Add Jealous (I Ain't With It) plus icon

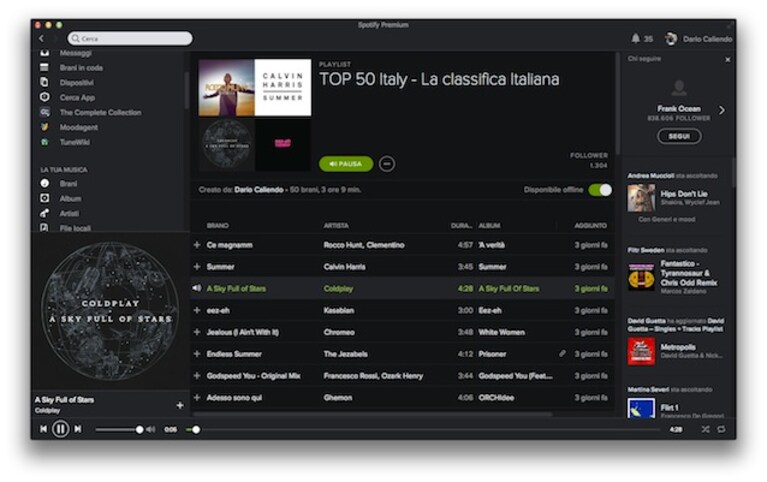(x=197, y=332)
